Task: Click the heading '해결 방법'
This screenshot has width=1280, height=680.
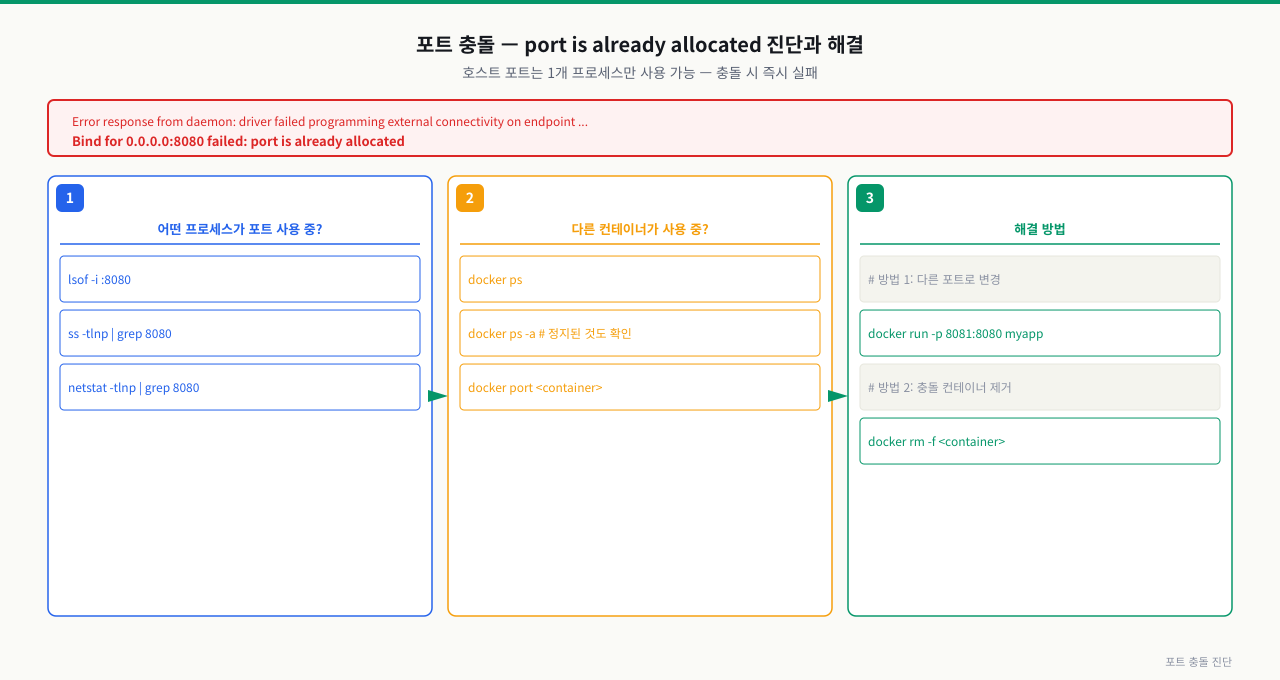Action: (x=1040, y=229)
